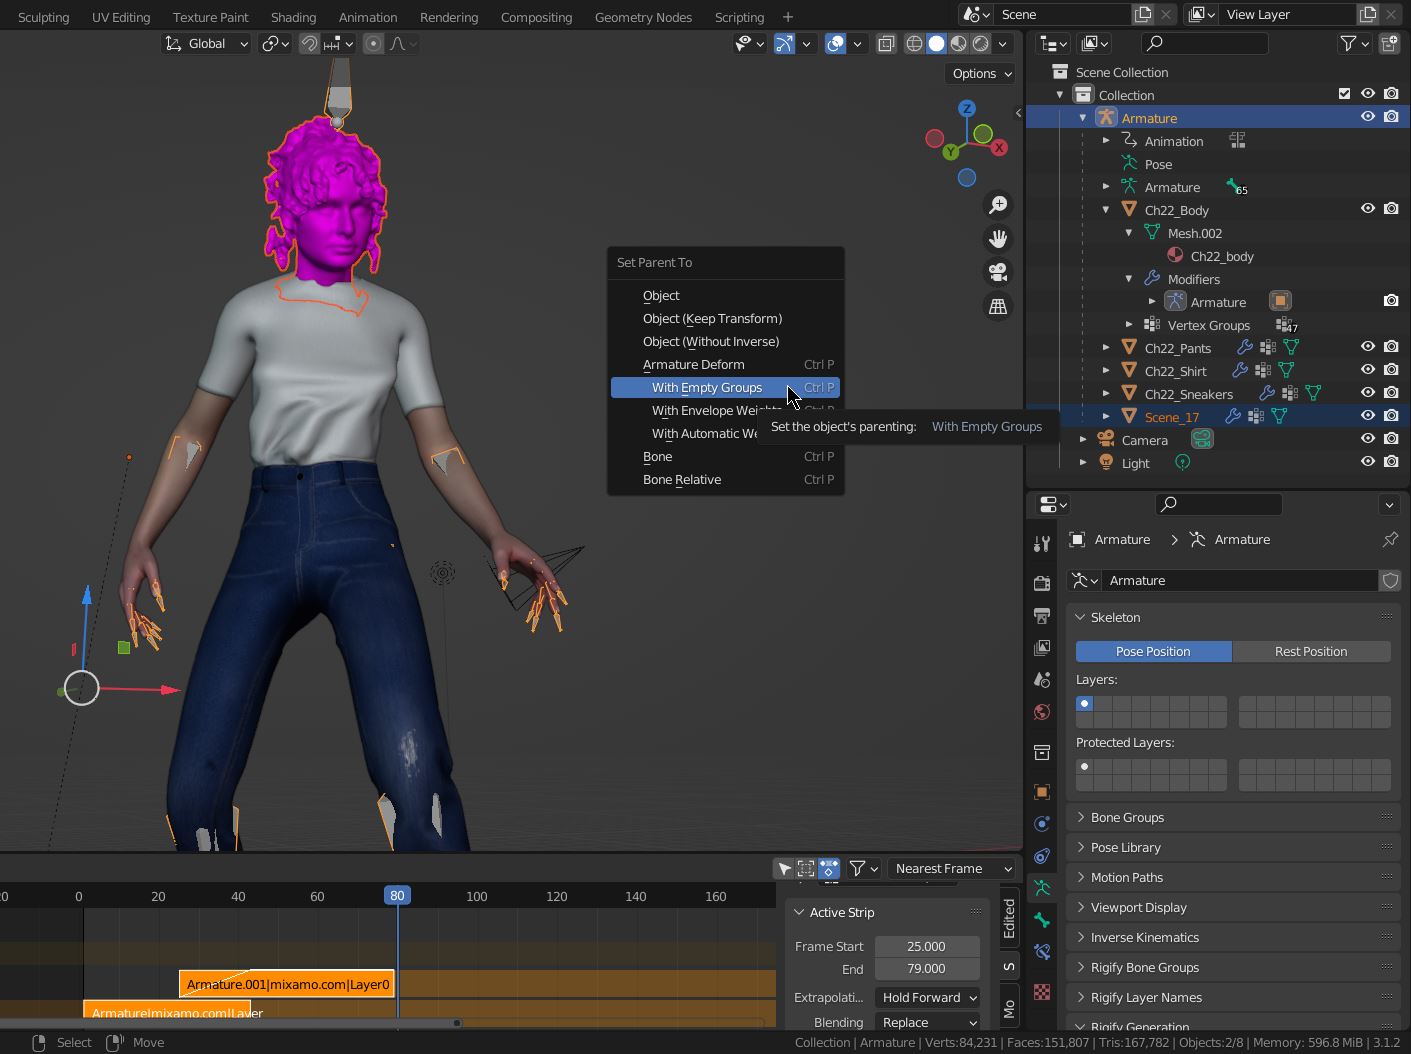Viewport: 1411px width, 1054px height.
Task: Open the Bone Constraints properties tab
Action: click(1042, 952)
